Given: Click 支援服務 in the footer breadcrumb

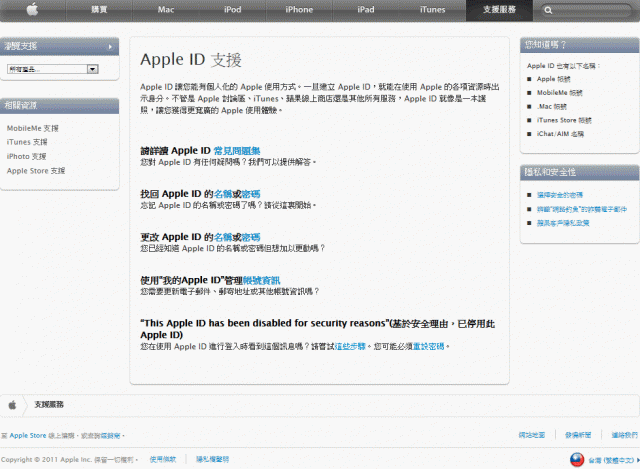Looking at the screenshot, I should coord(49,405).
